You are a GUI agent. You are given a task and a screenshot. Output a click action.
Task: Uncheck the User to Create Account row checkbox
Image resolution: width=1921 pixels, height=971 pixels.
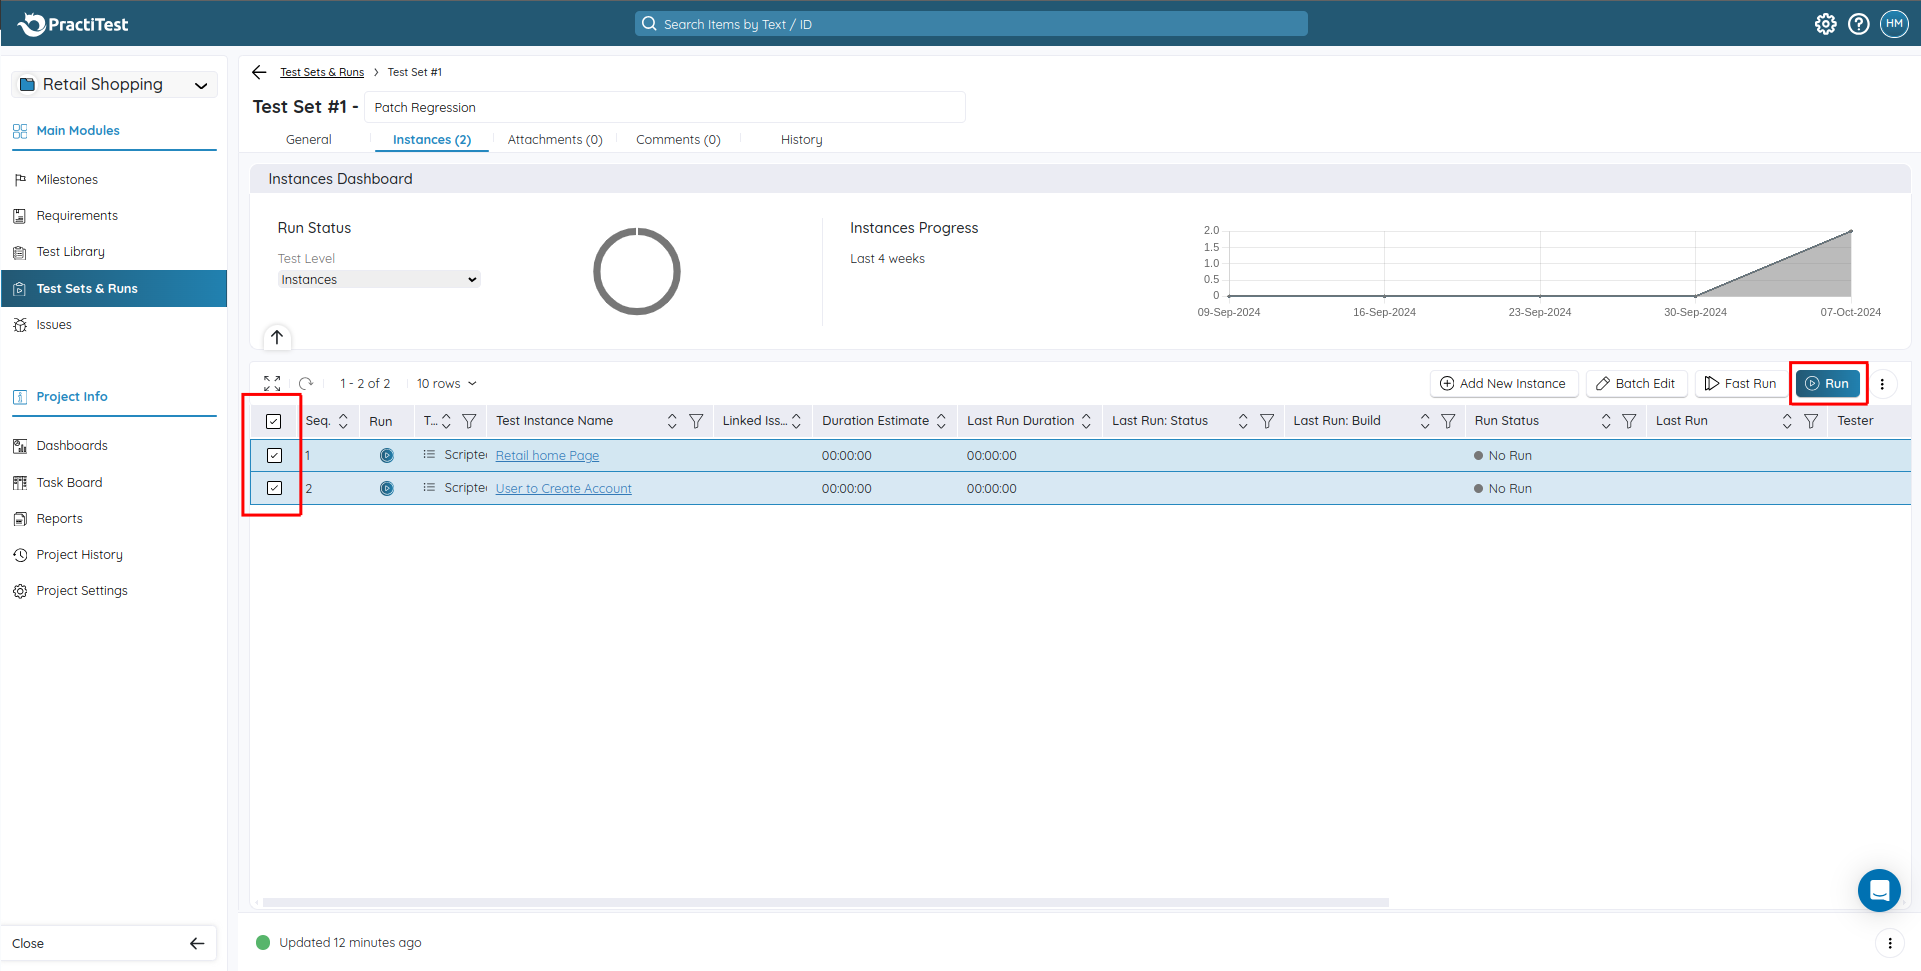coord(274,489)
